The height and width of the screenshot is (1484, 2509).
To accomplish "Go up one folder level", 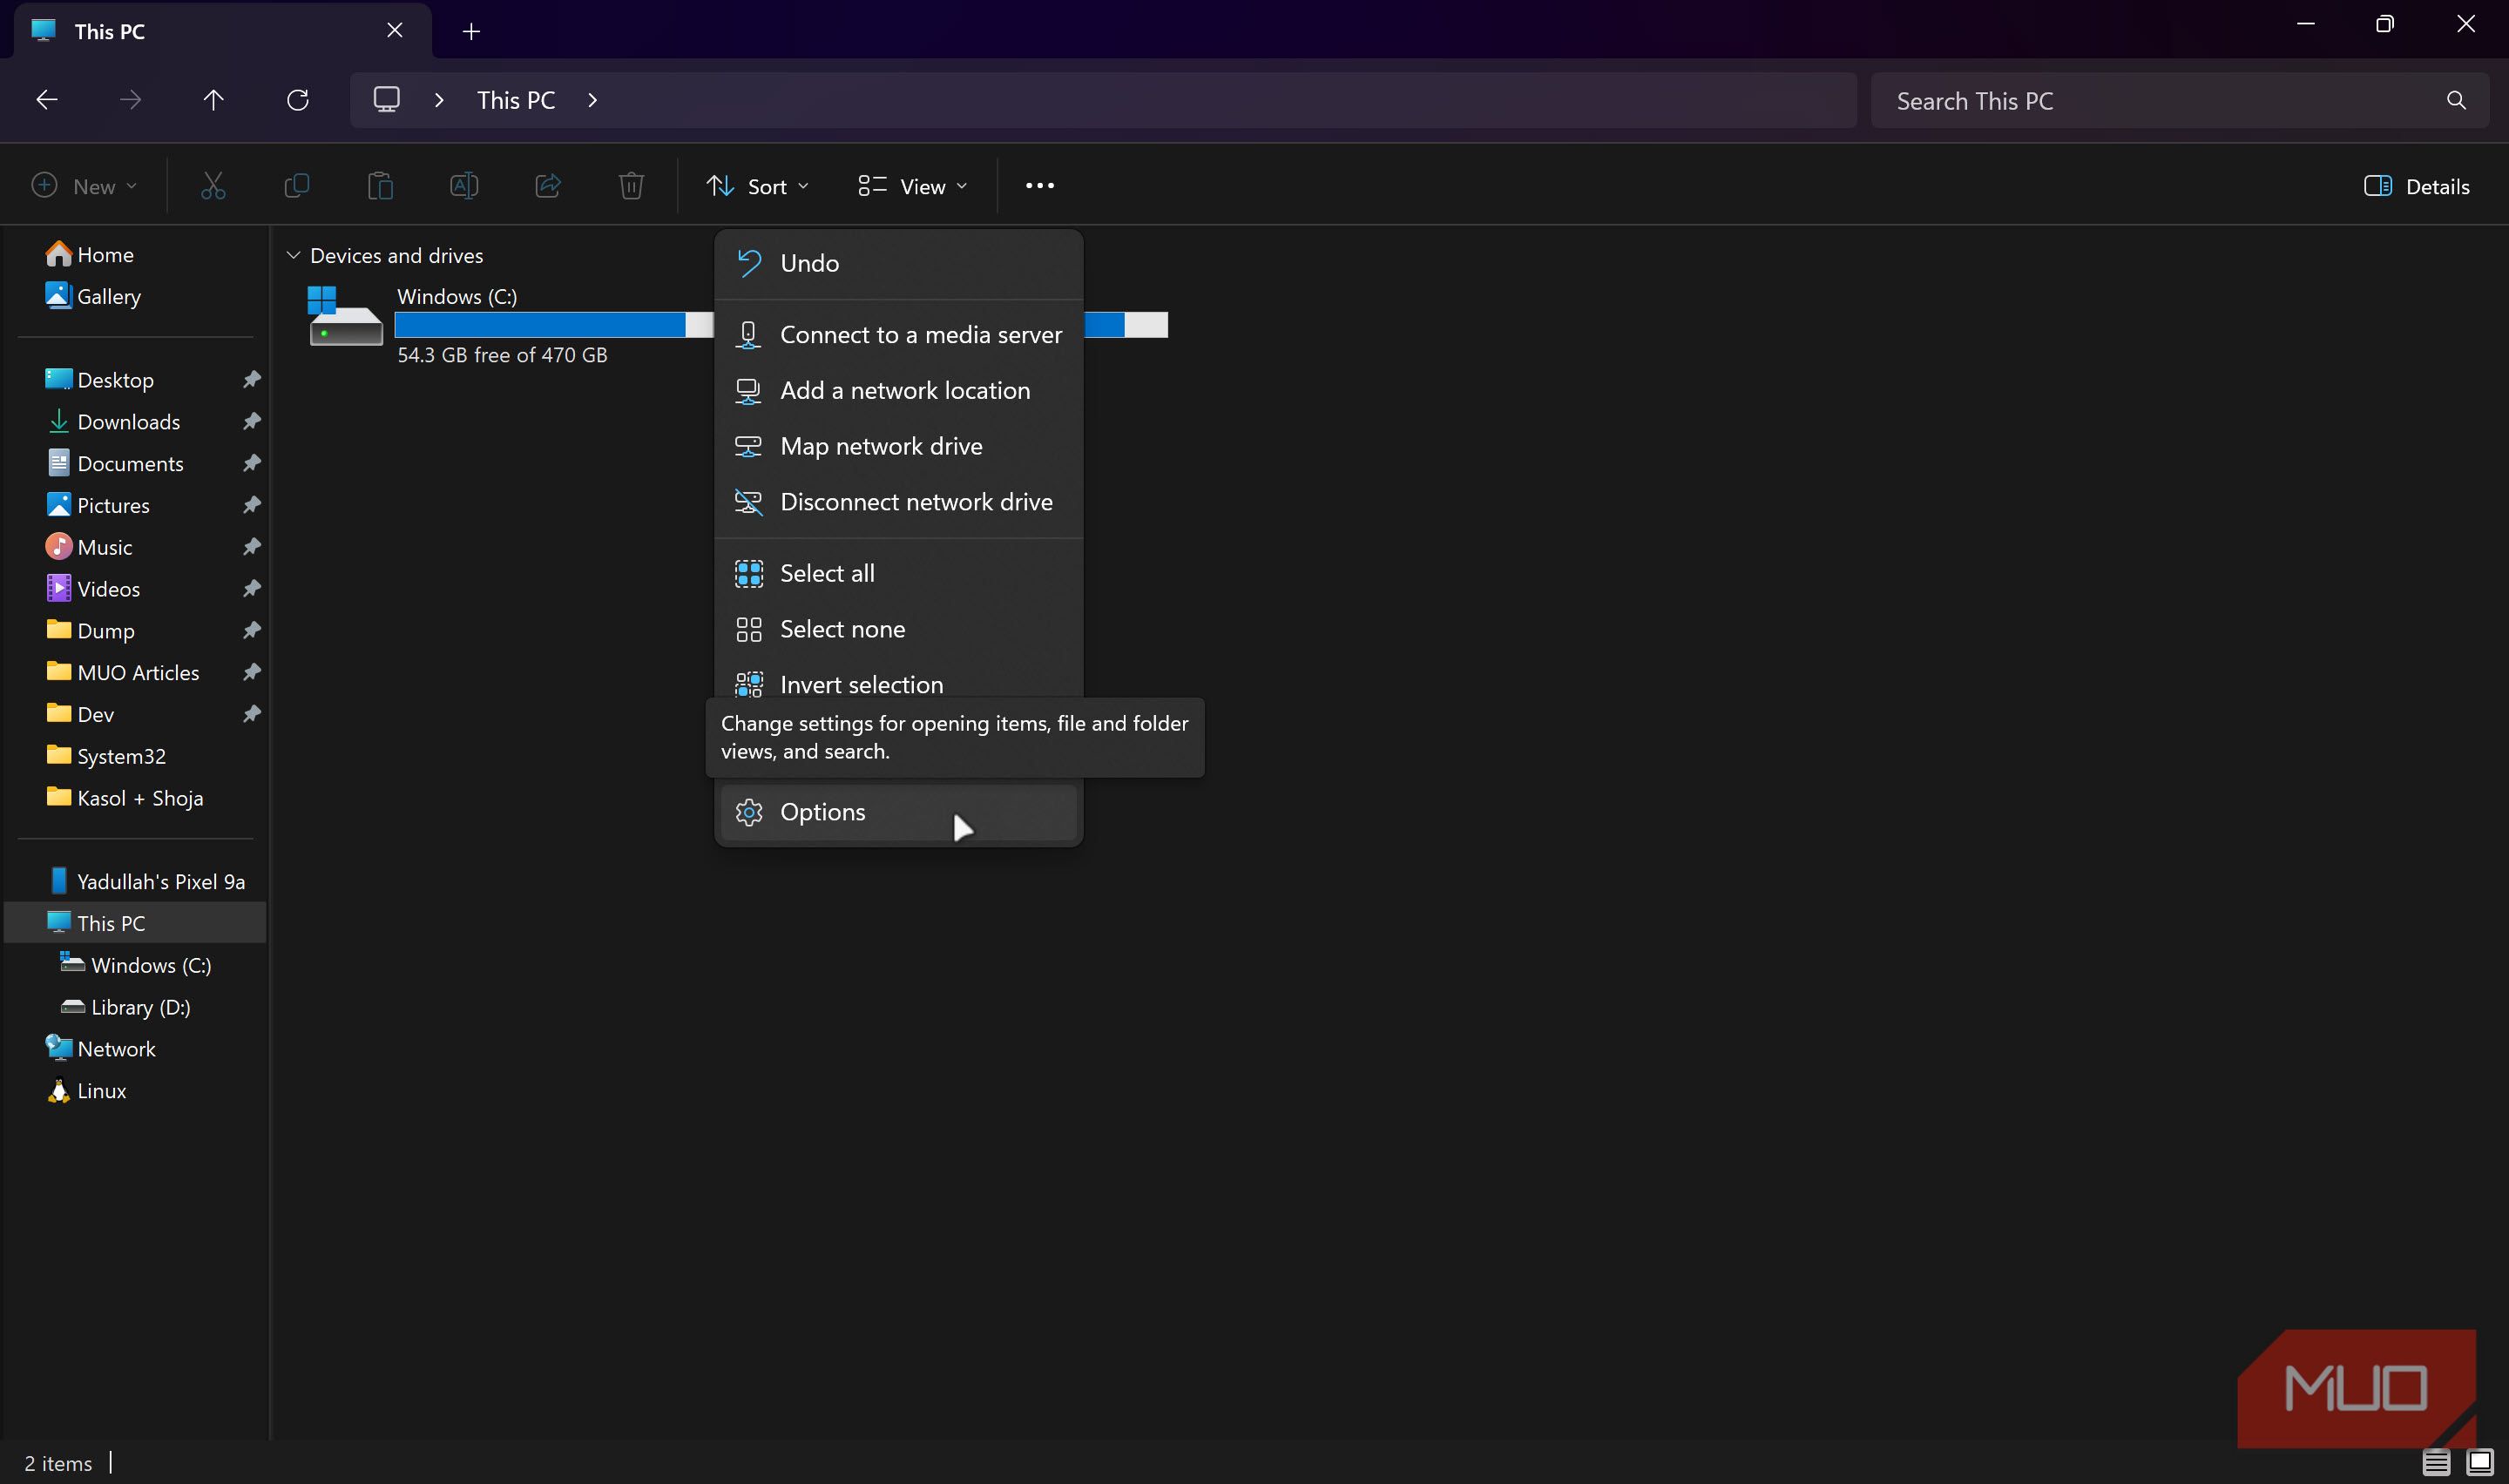I will (x=213, y=100).
